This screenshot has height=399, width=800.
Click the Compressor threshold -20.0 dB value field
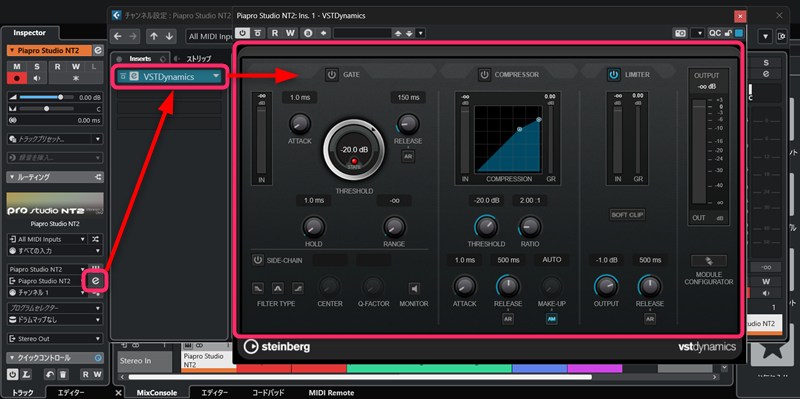click(x=486, y=201)
